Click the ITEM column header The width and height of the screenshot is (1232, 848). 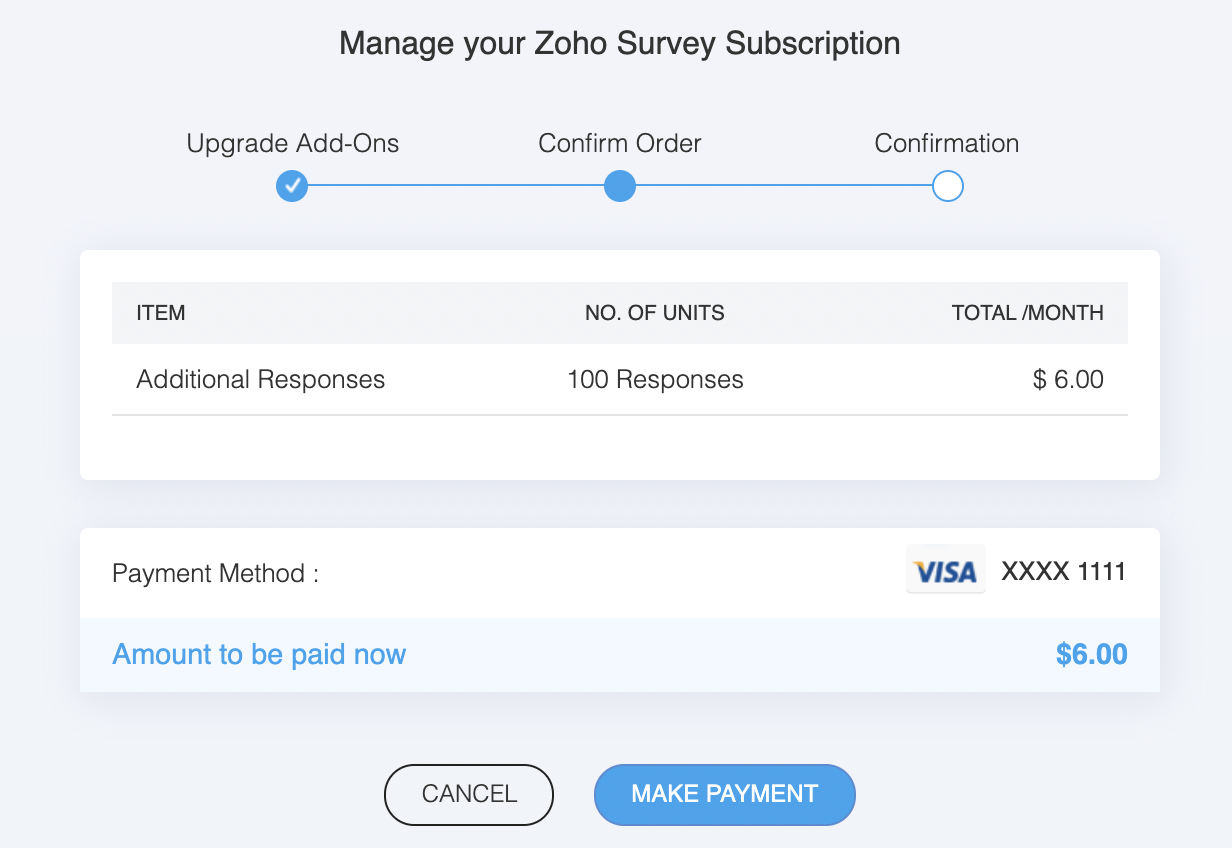coord(161,313)
